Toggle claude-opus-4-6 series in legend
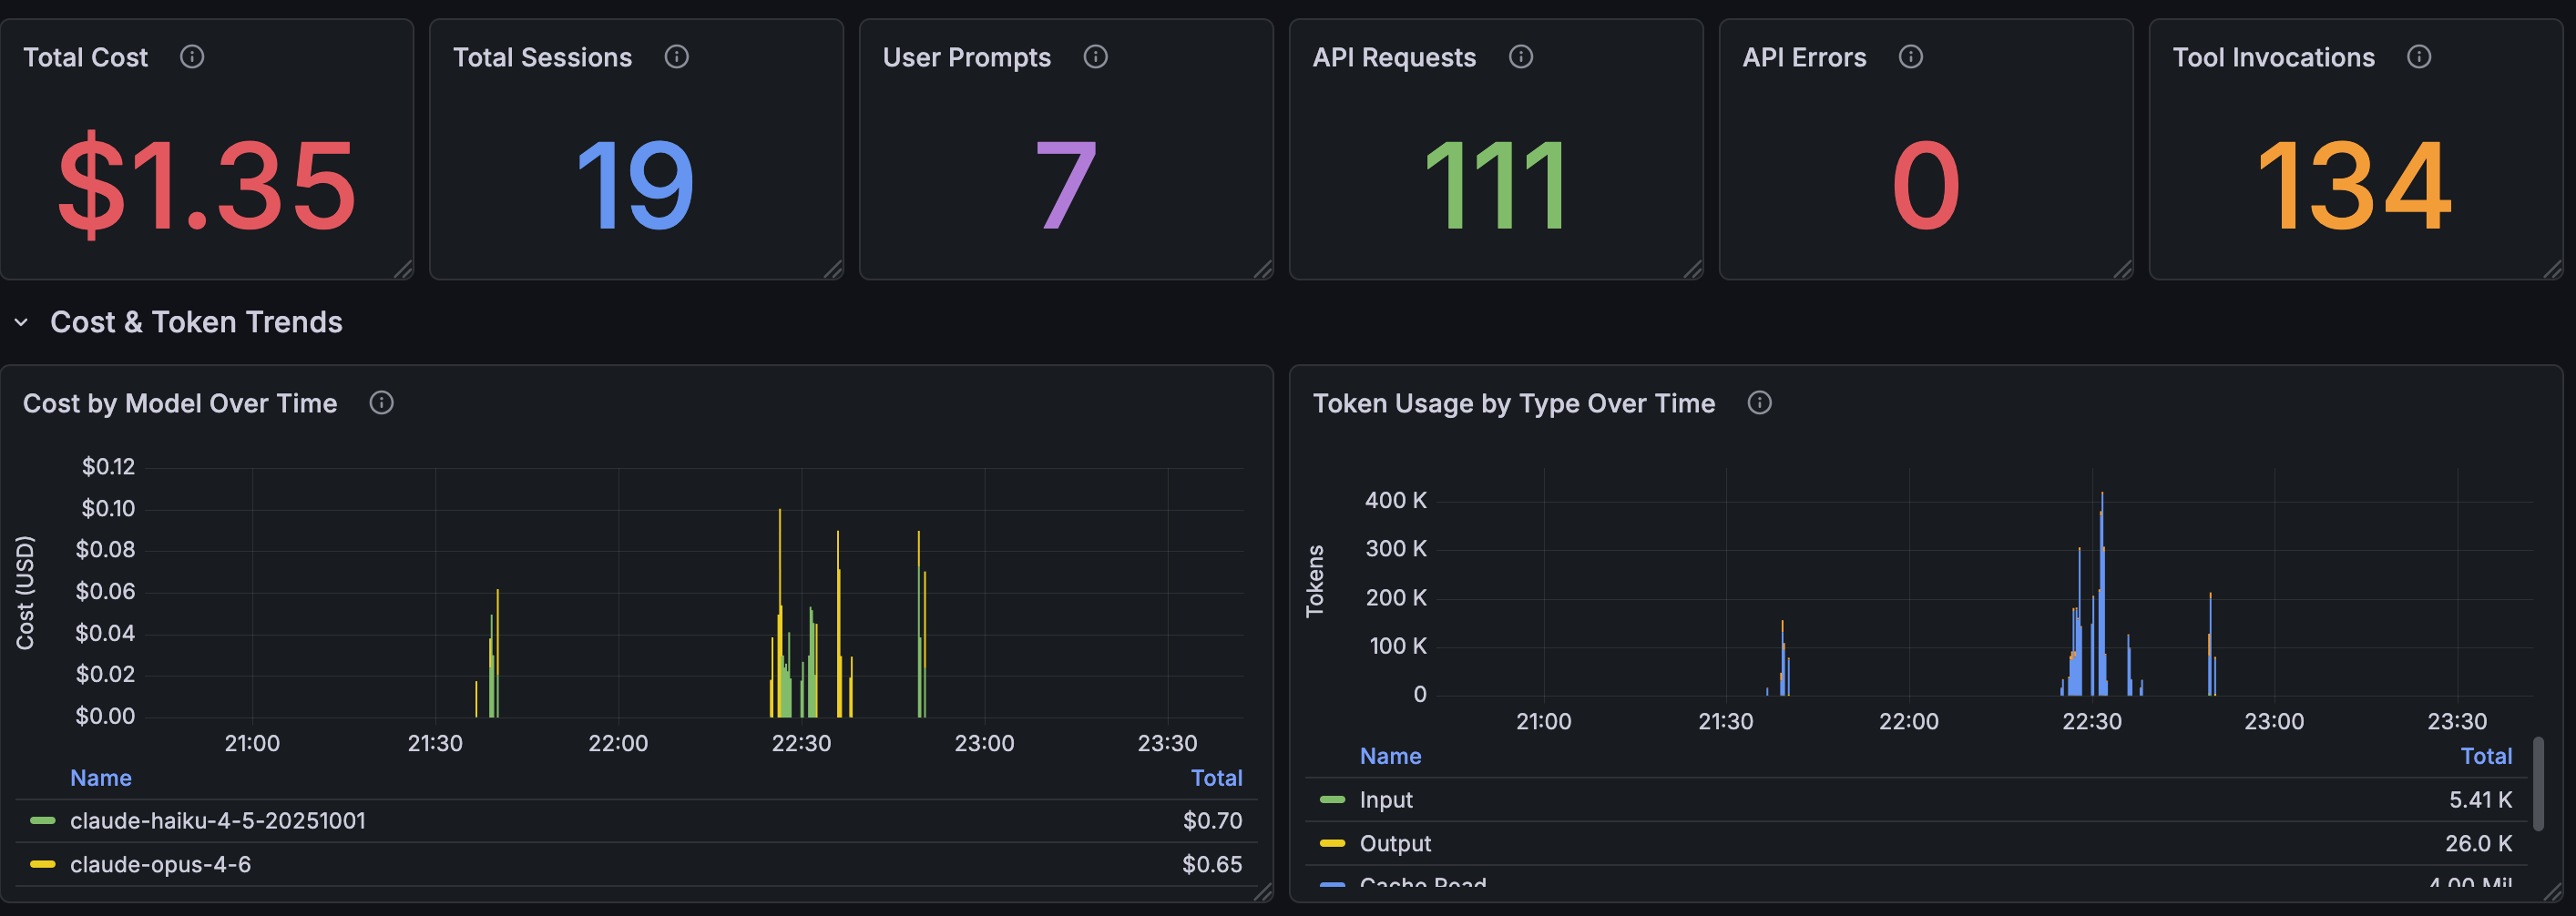Screen dimensions: 2576x916 [160, 864]
